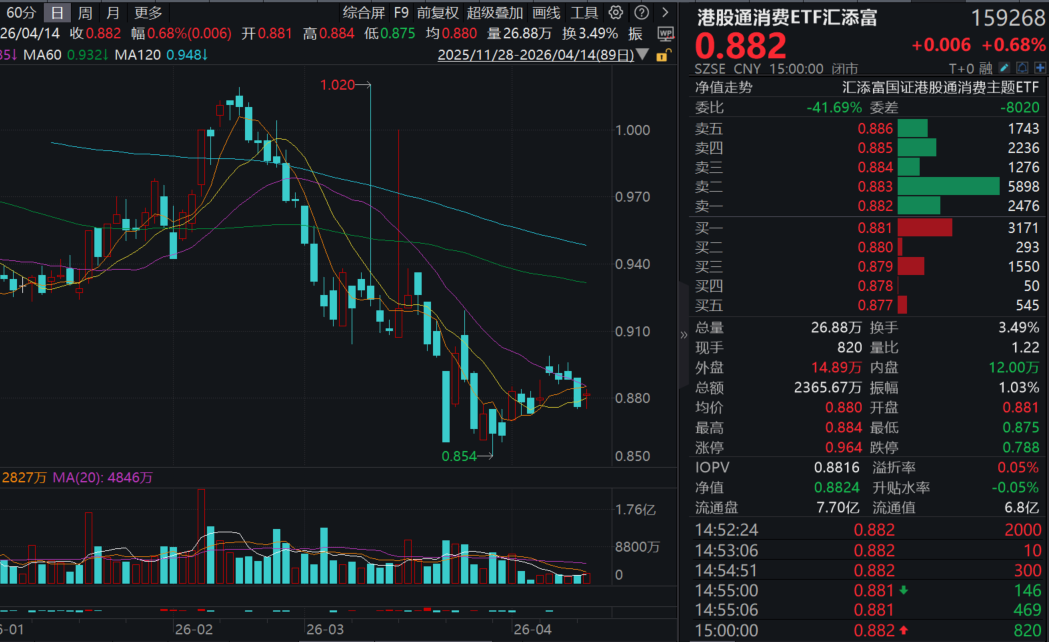The width and height of the screenshot is (1049, 642).
Task: Switch to the 周 weekly chart tab
Action: coord(86,13)
